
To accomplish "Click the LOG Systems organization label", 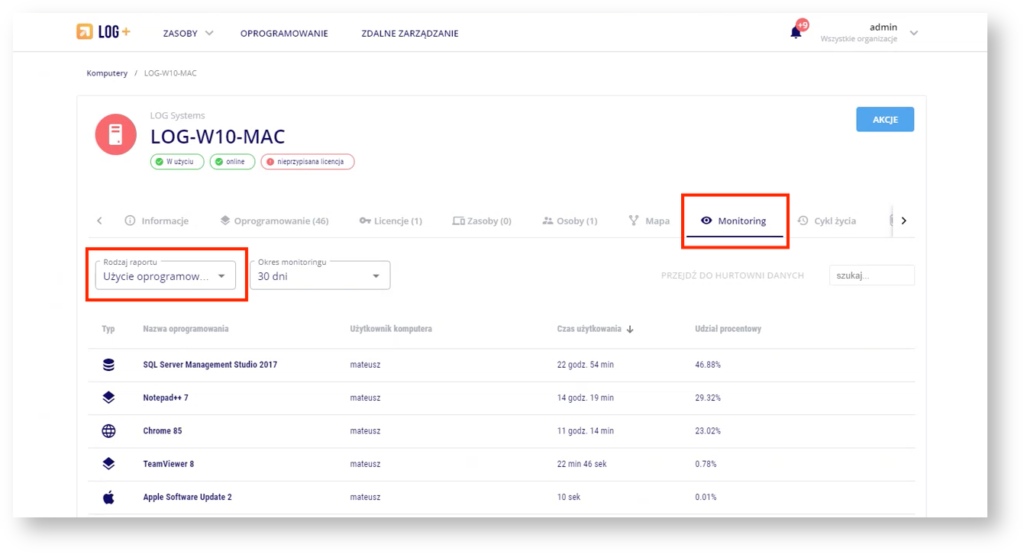I will point(177,116).
